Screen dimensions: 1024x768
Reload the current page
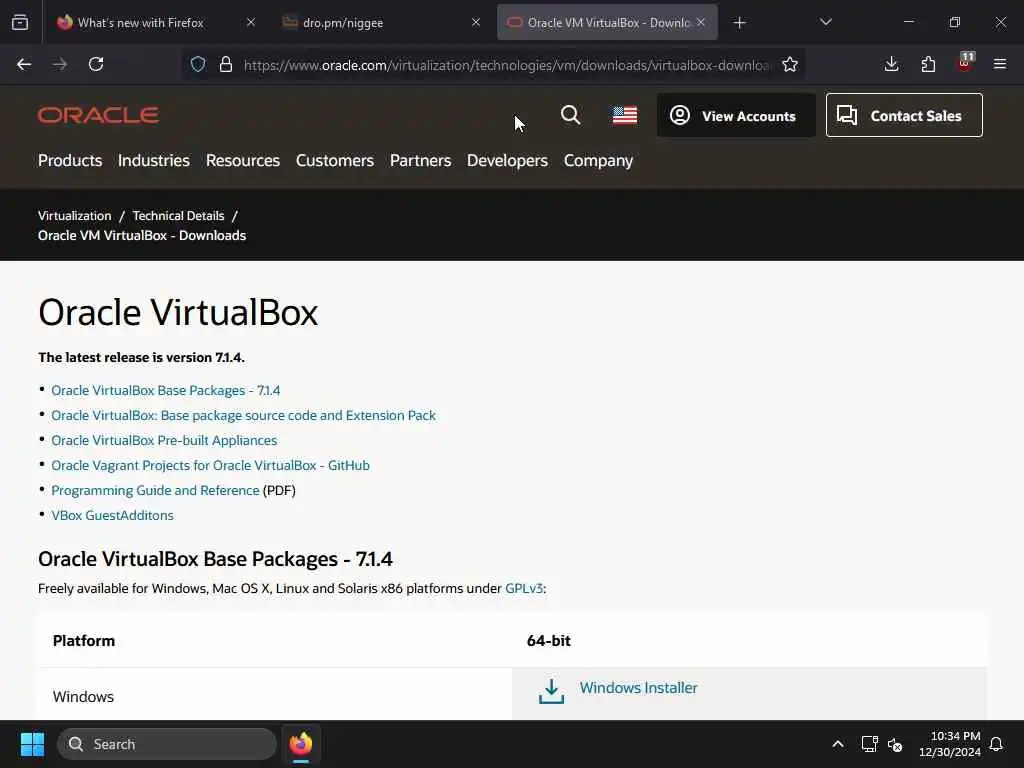coord(96,64)
